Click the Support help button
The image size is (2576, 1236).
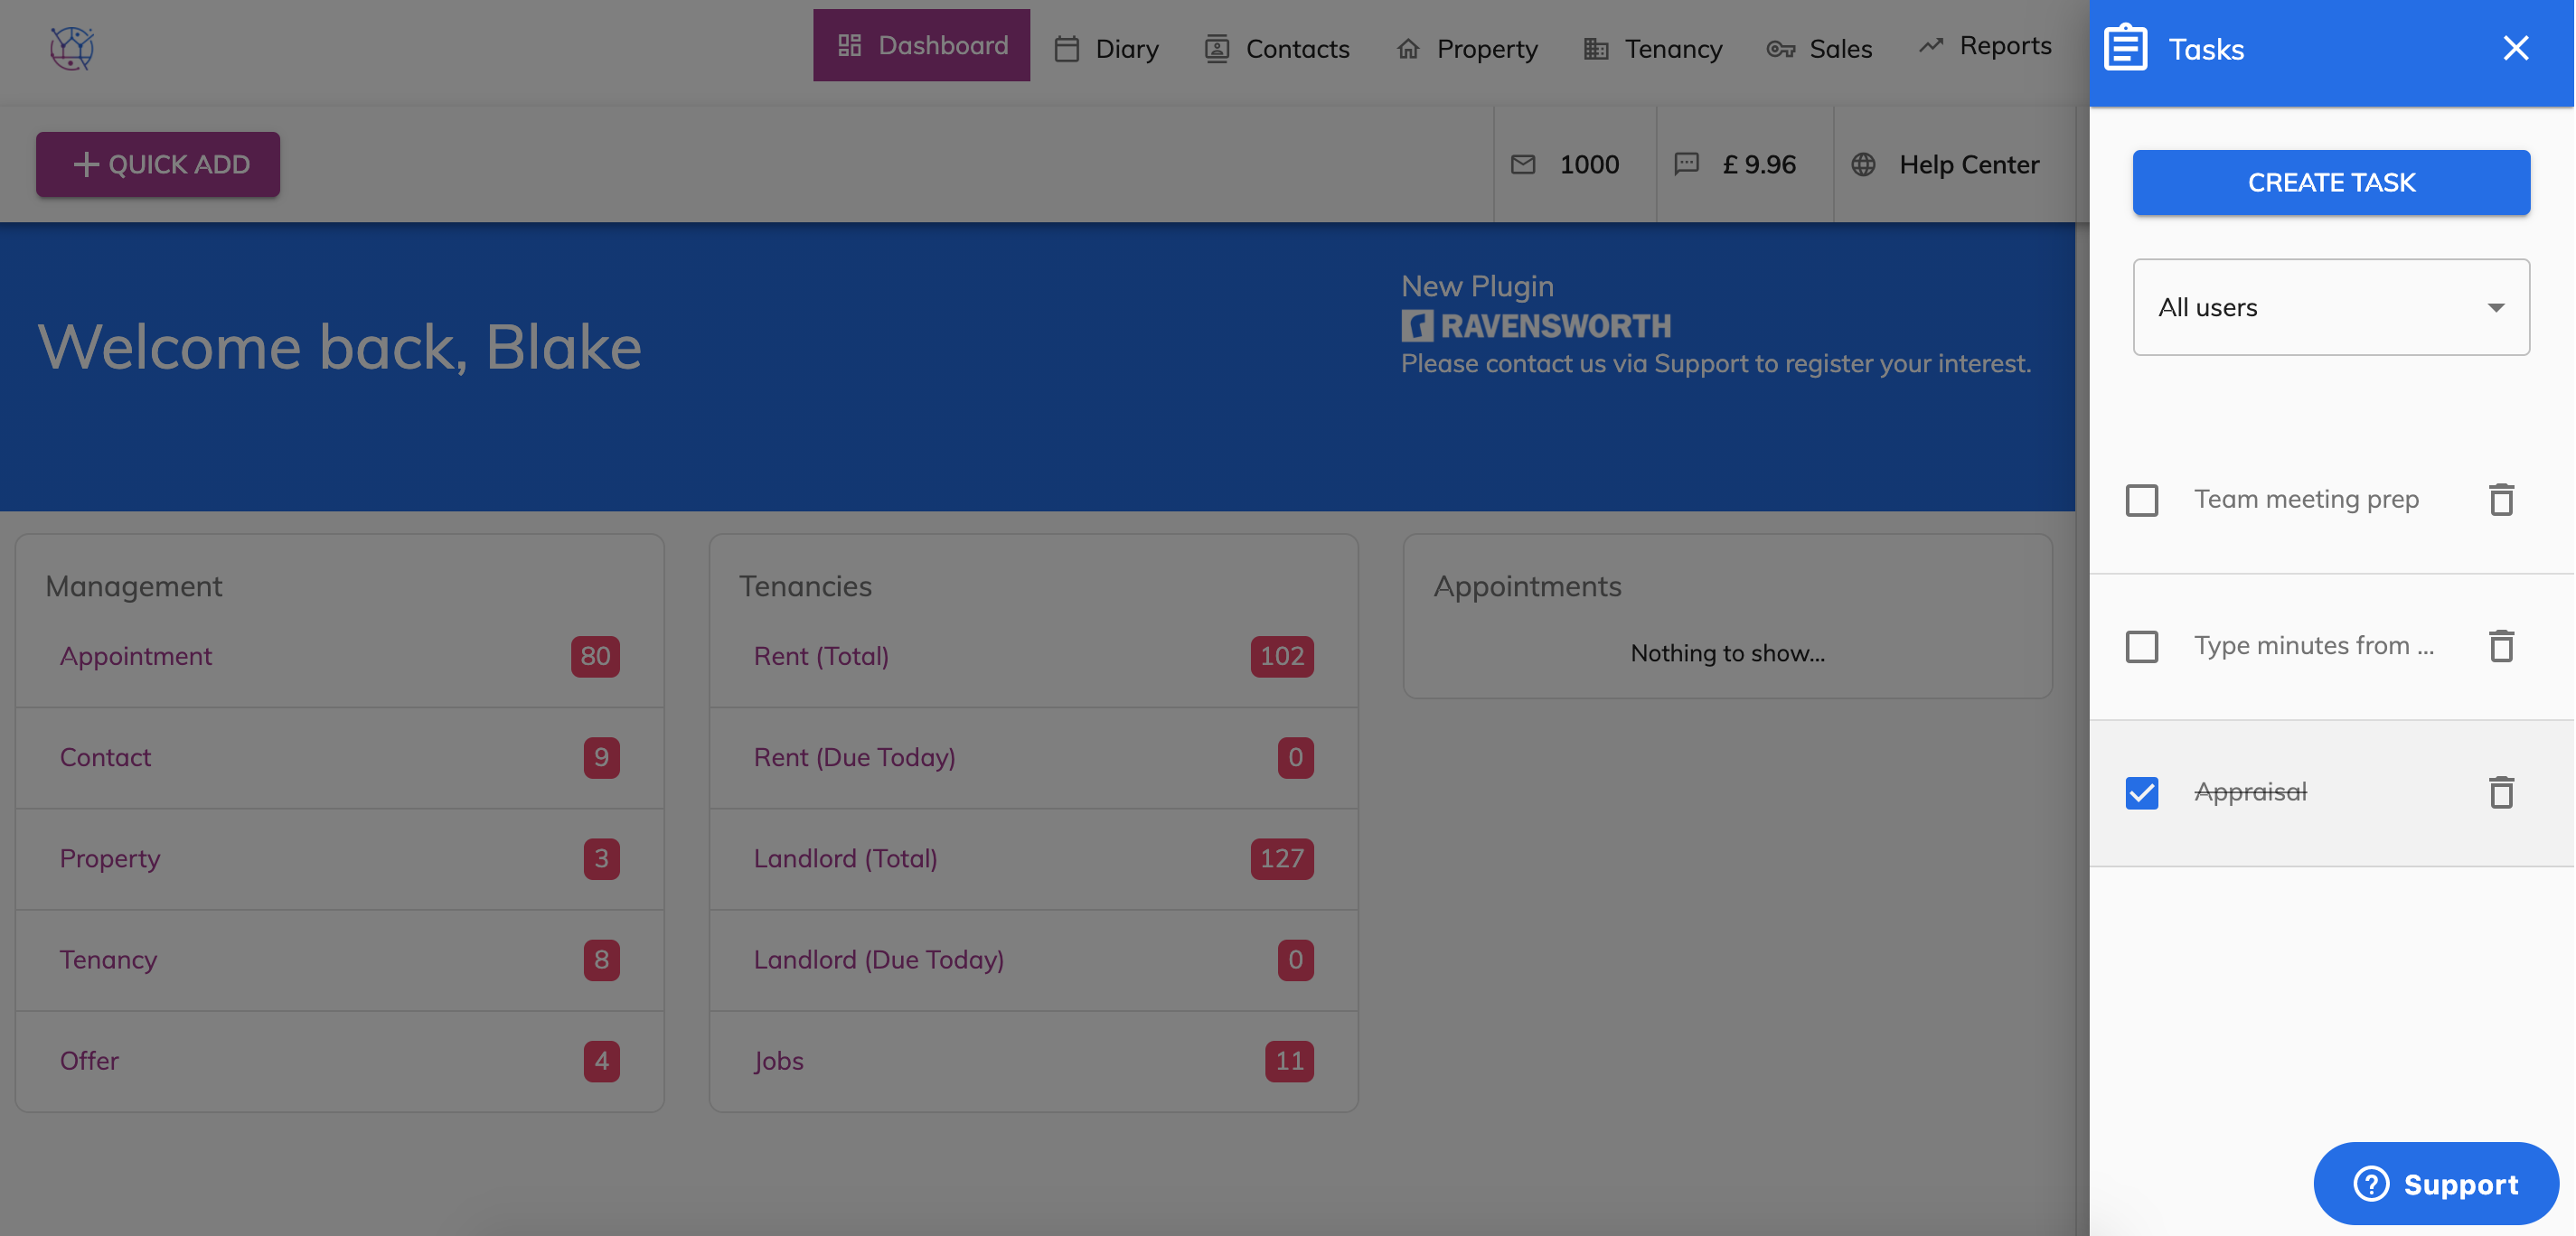2435,1183
